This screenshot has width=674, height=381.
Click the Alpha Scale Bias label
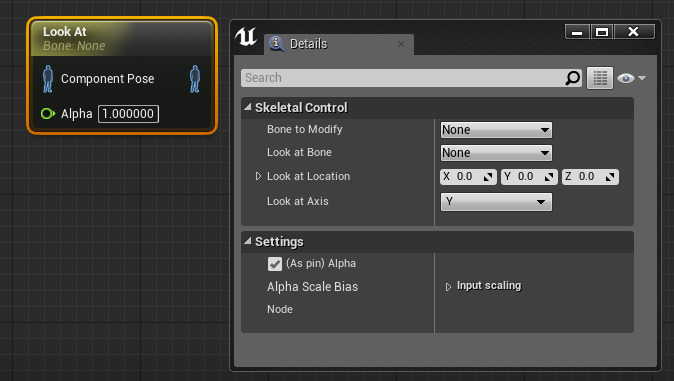(x=312, y=287)
